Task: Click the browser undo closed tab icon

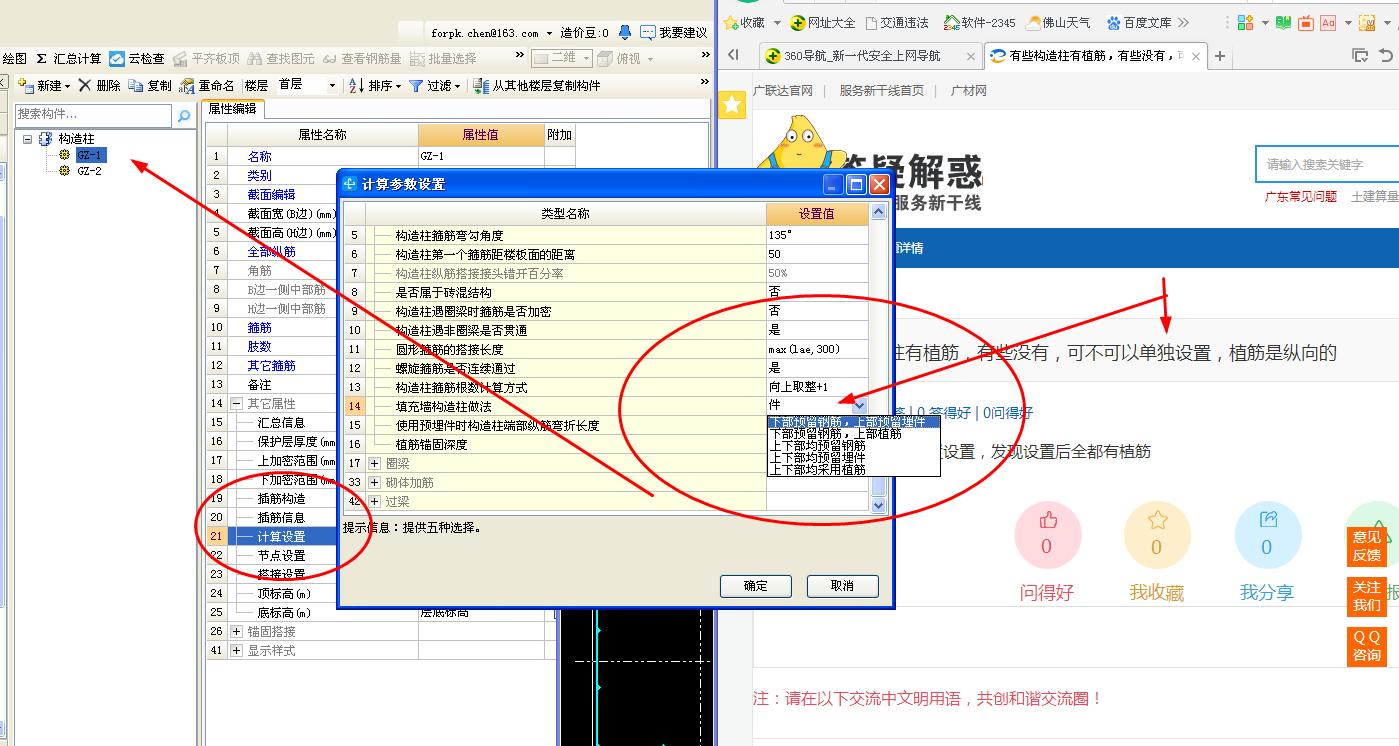Action: pos(1385,56)
